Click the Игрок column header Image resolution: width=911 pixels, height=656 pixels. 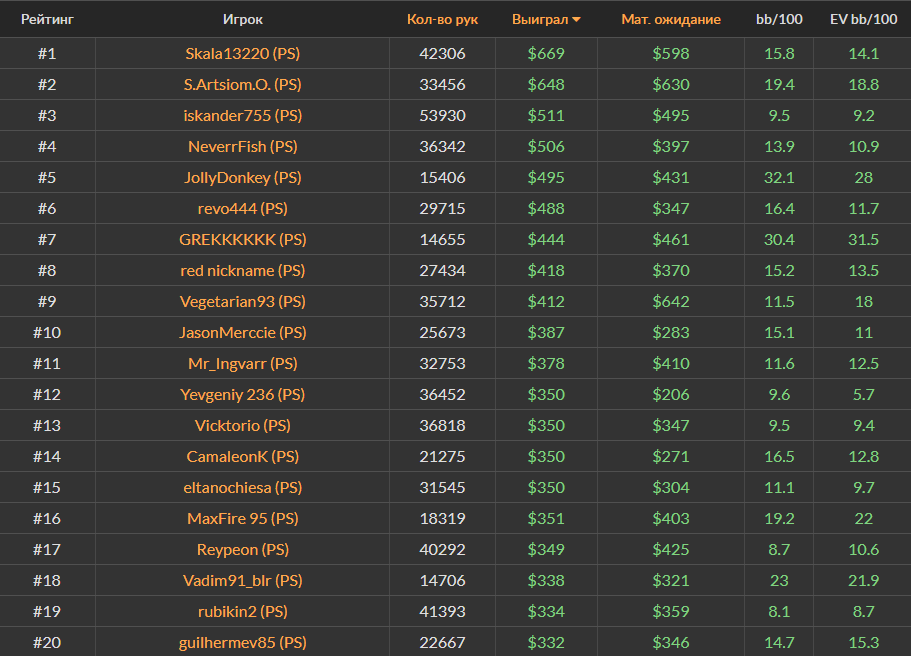(243, 19)
